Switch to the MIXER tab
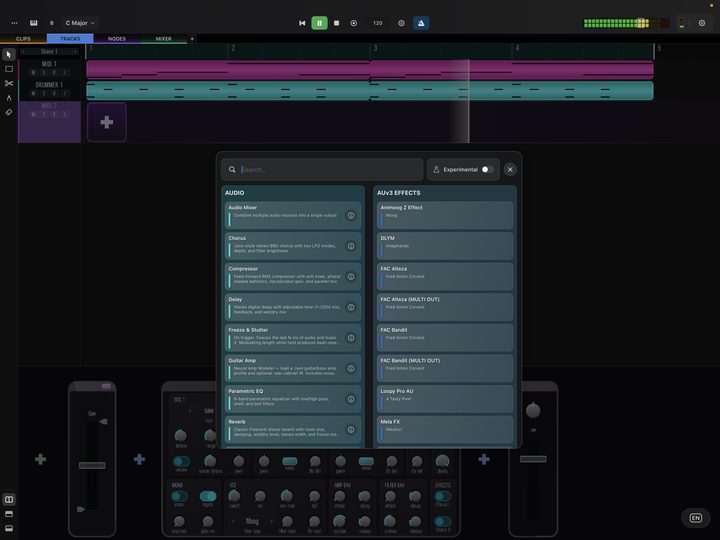This screenshot has width=720, height=540. click(163, 39)
